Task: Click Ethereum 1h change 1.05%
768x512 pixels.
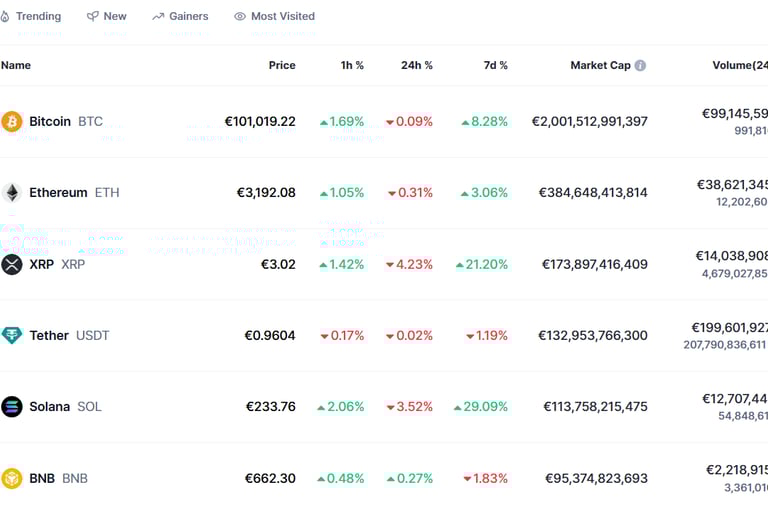Action: click(342, 193)
